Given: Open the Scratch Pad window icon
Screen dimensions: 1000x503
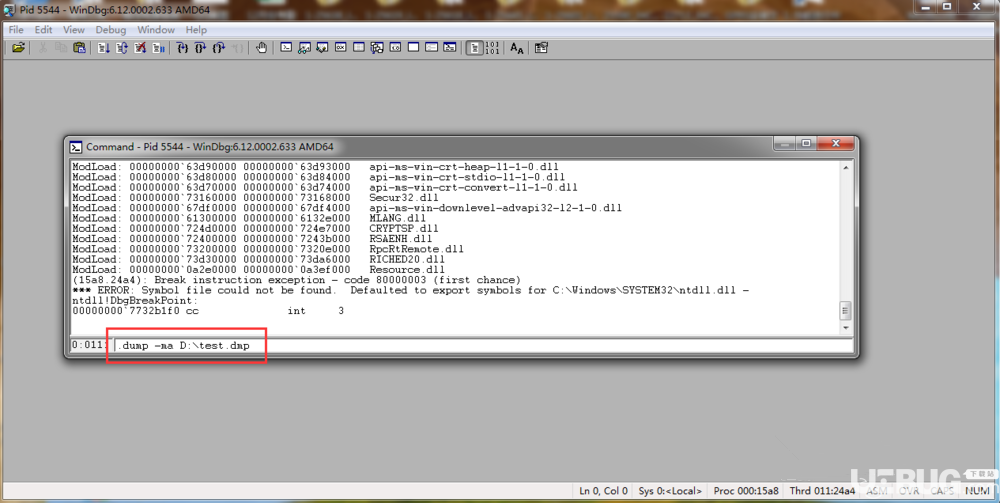Looking at the screenshot, I should click(413, 48).
